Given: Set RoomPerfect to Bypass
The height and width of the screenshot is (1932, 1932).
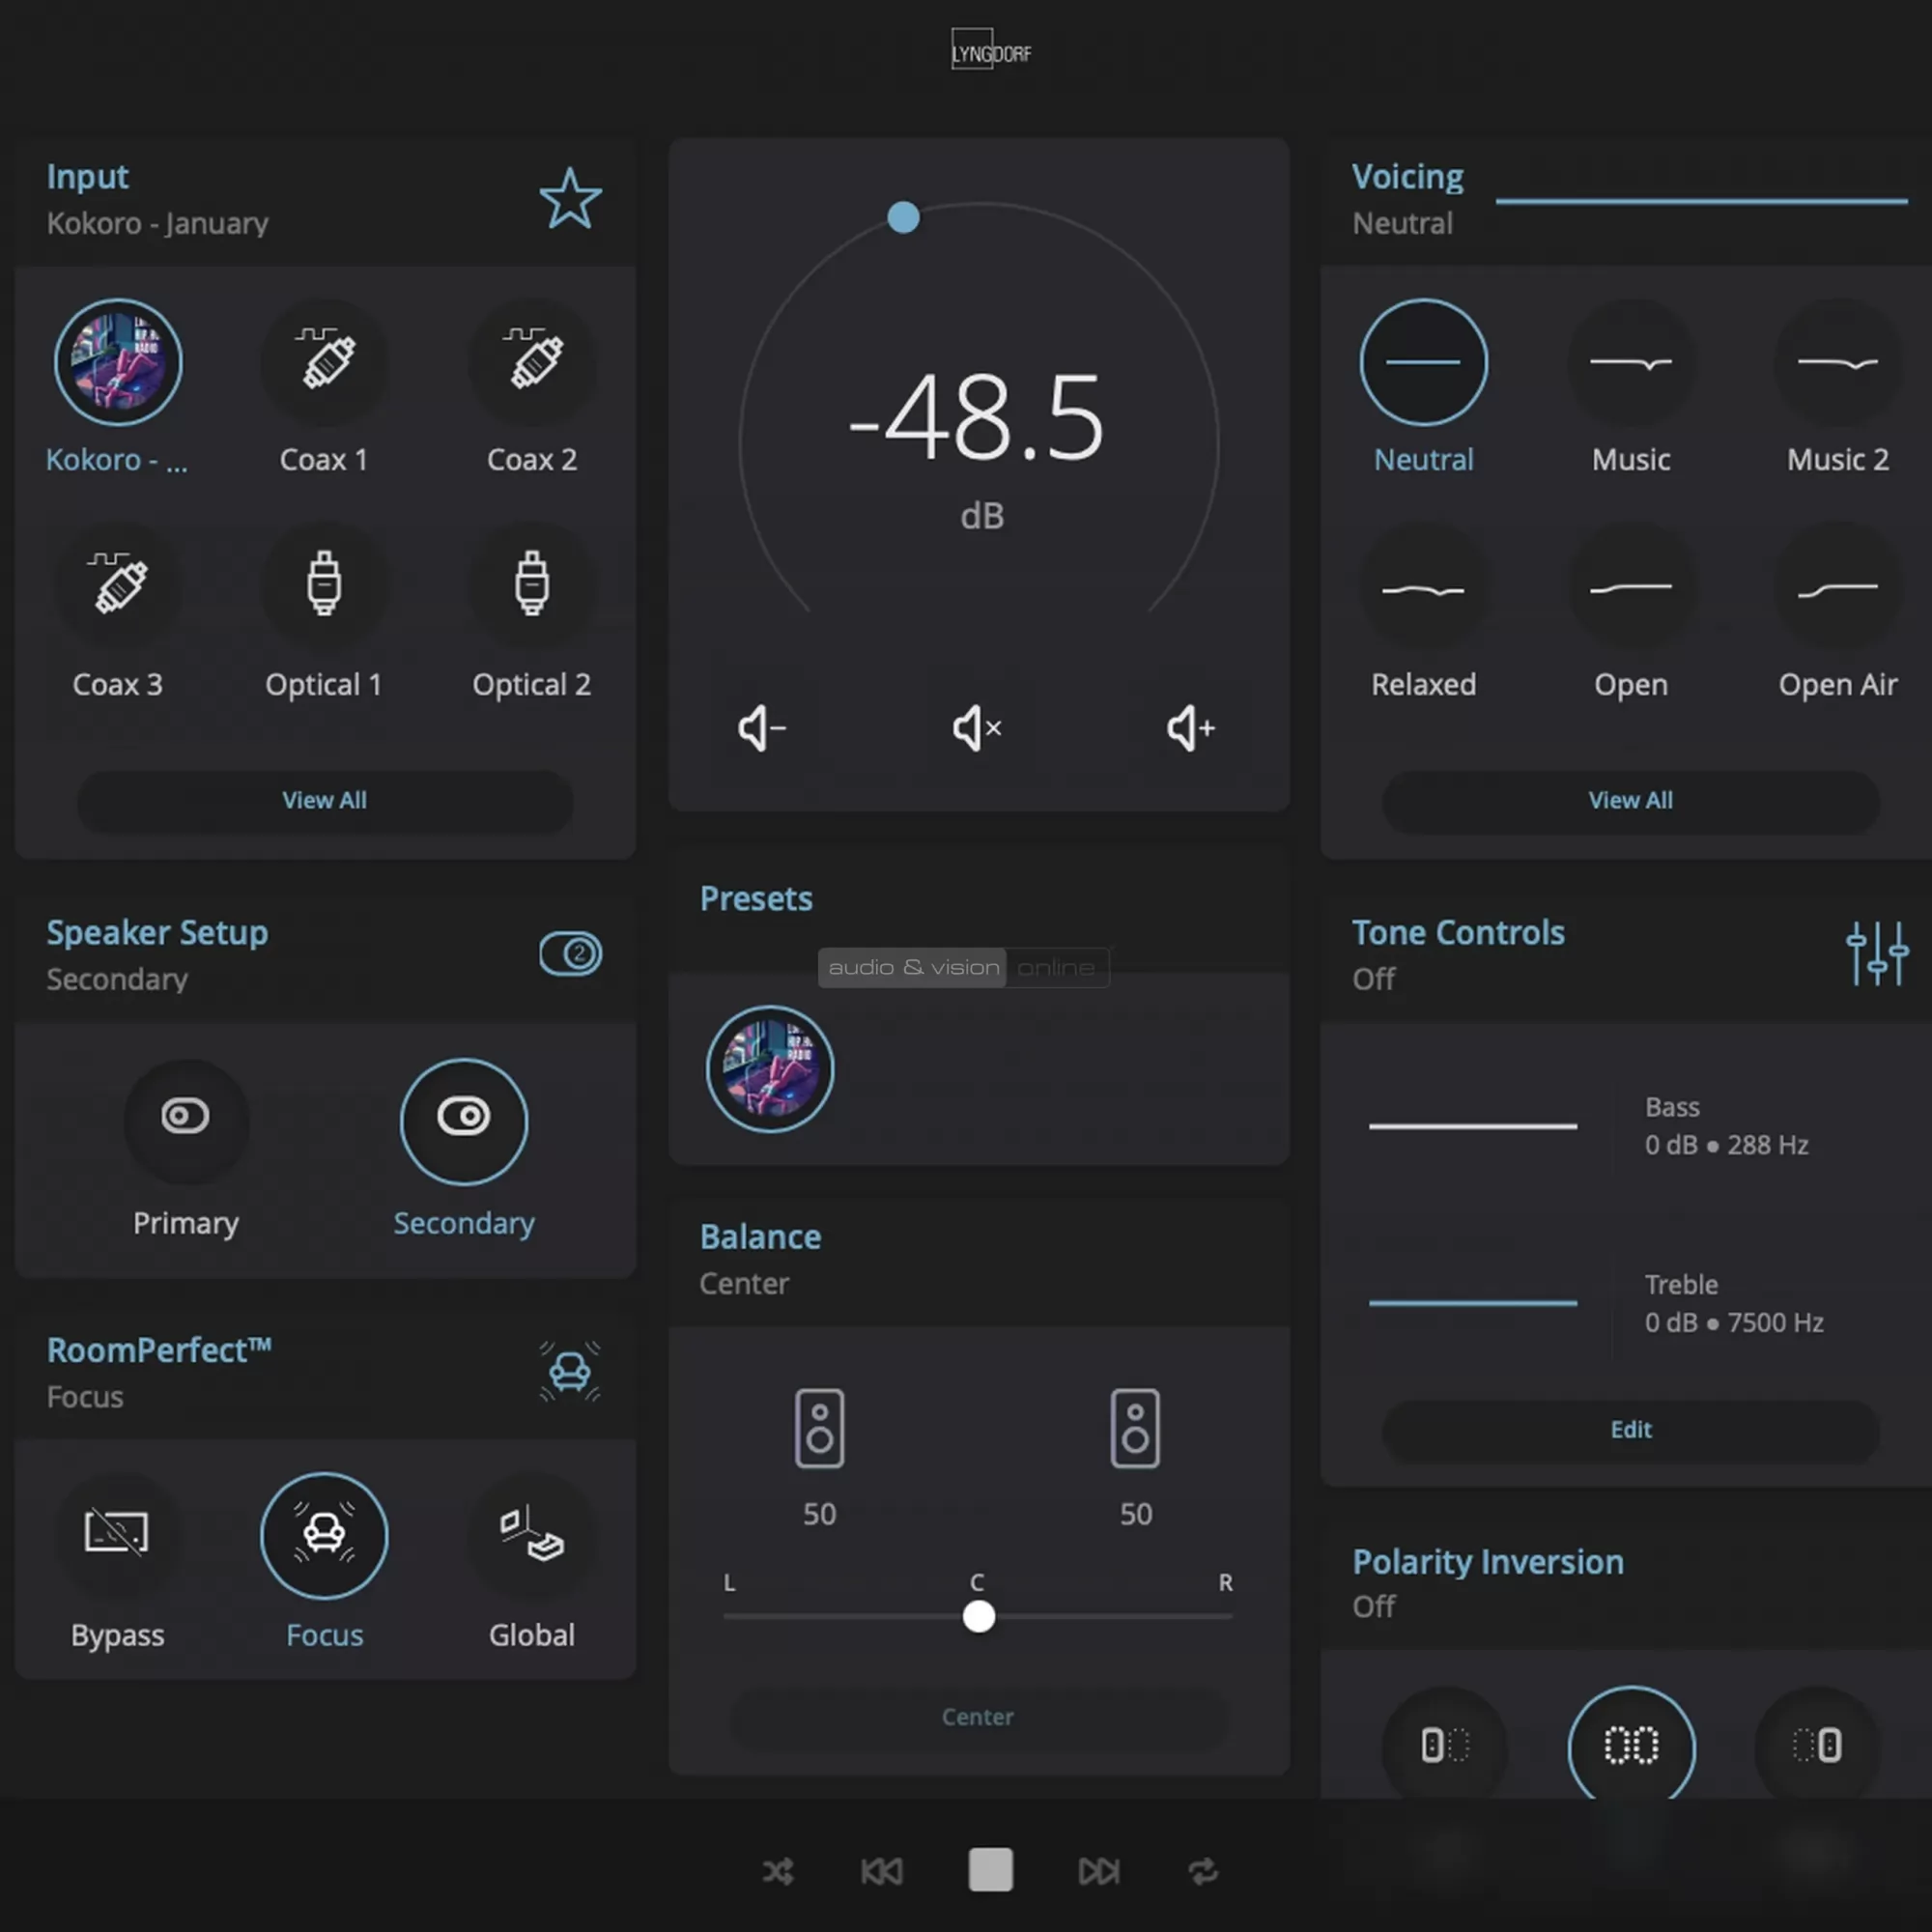Looking at the screenshot, I should (x=117, y=1534).
